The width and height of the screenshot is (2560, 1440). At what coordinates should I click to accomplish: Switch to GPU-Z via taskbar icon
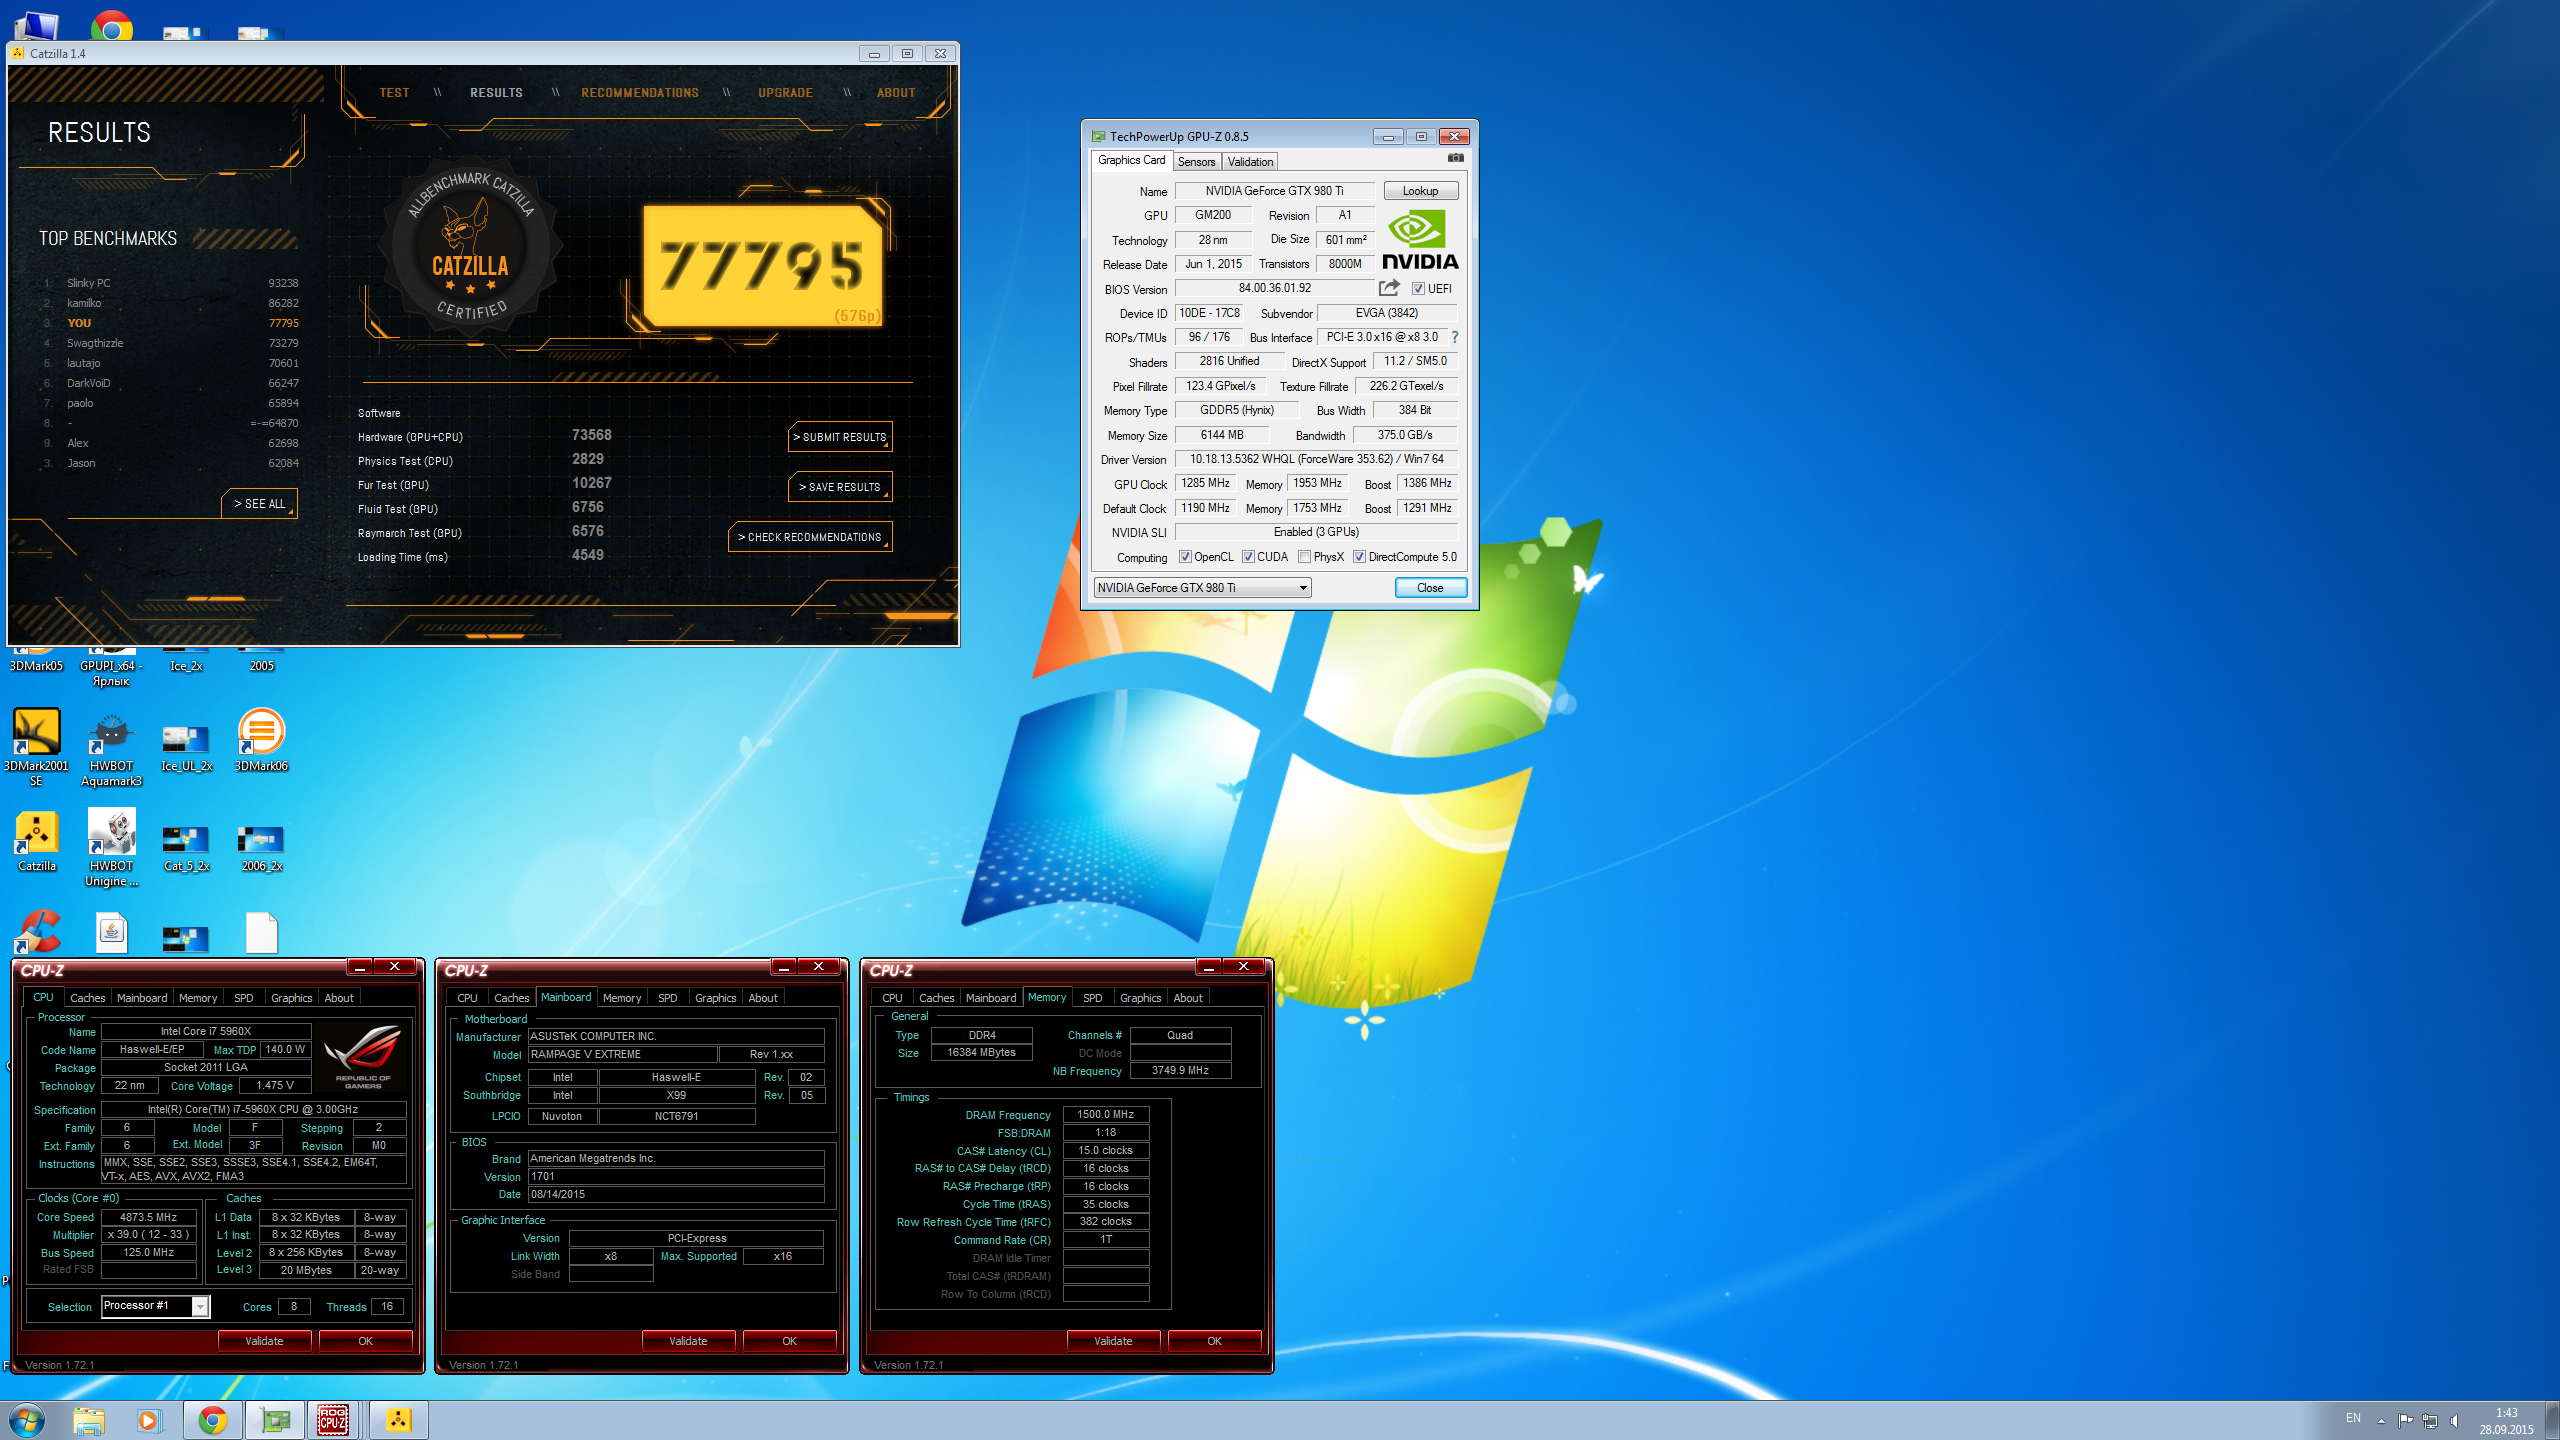tap(274, 1420)
